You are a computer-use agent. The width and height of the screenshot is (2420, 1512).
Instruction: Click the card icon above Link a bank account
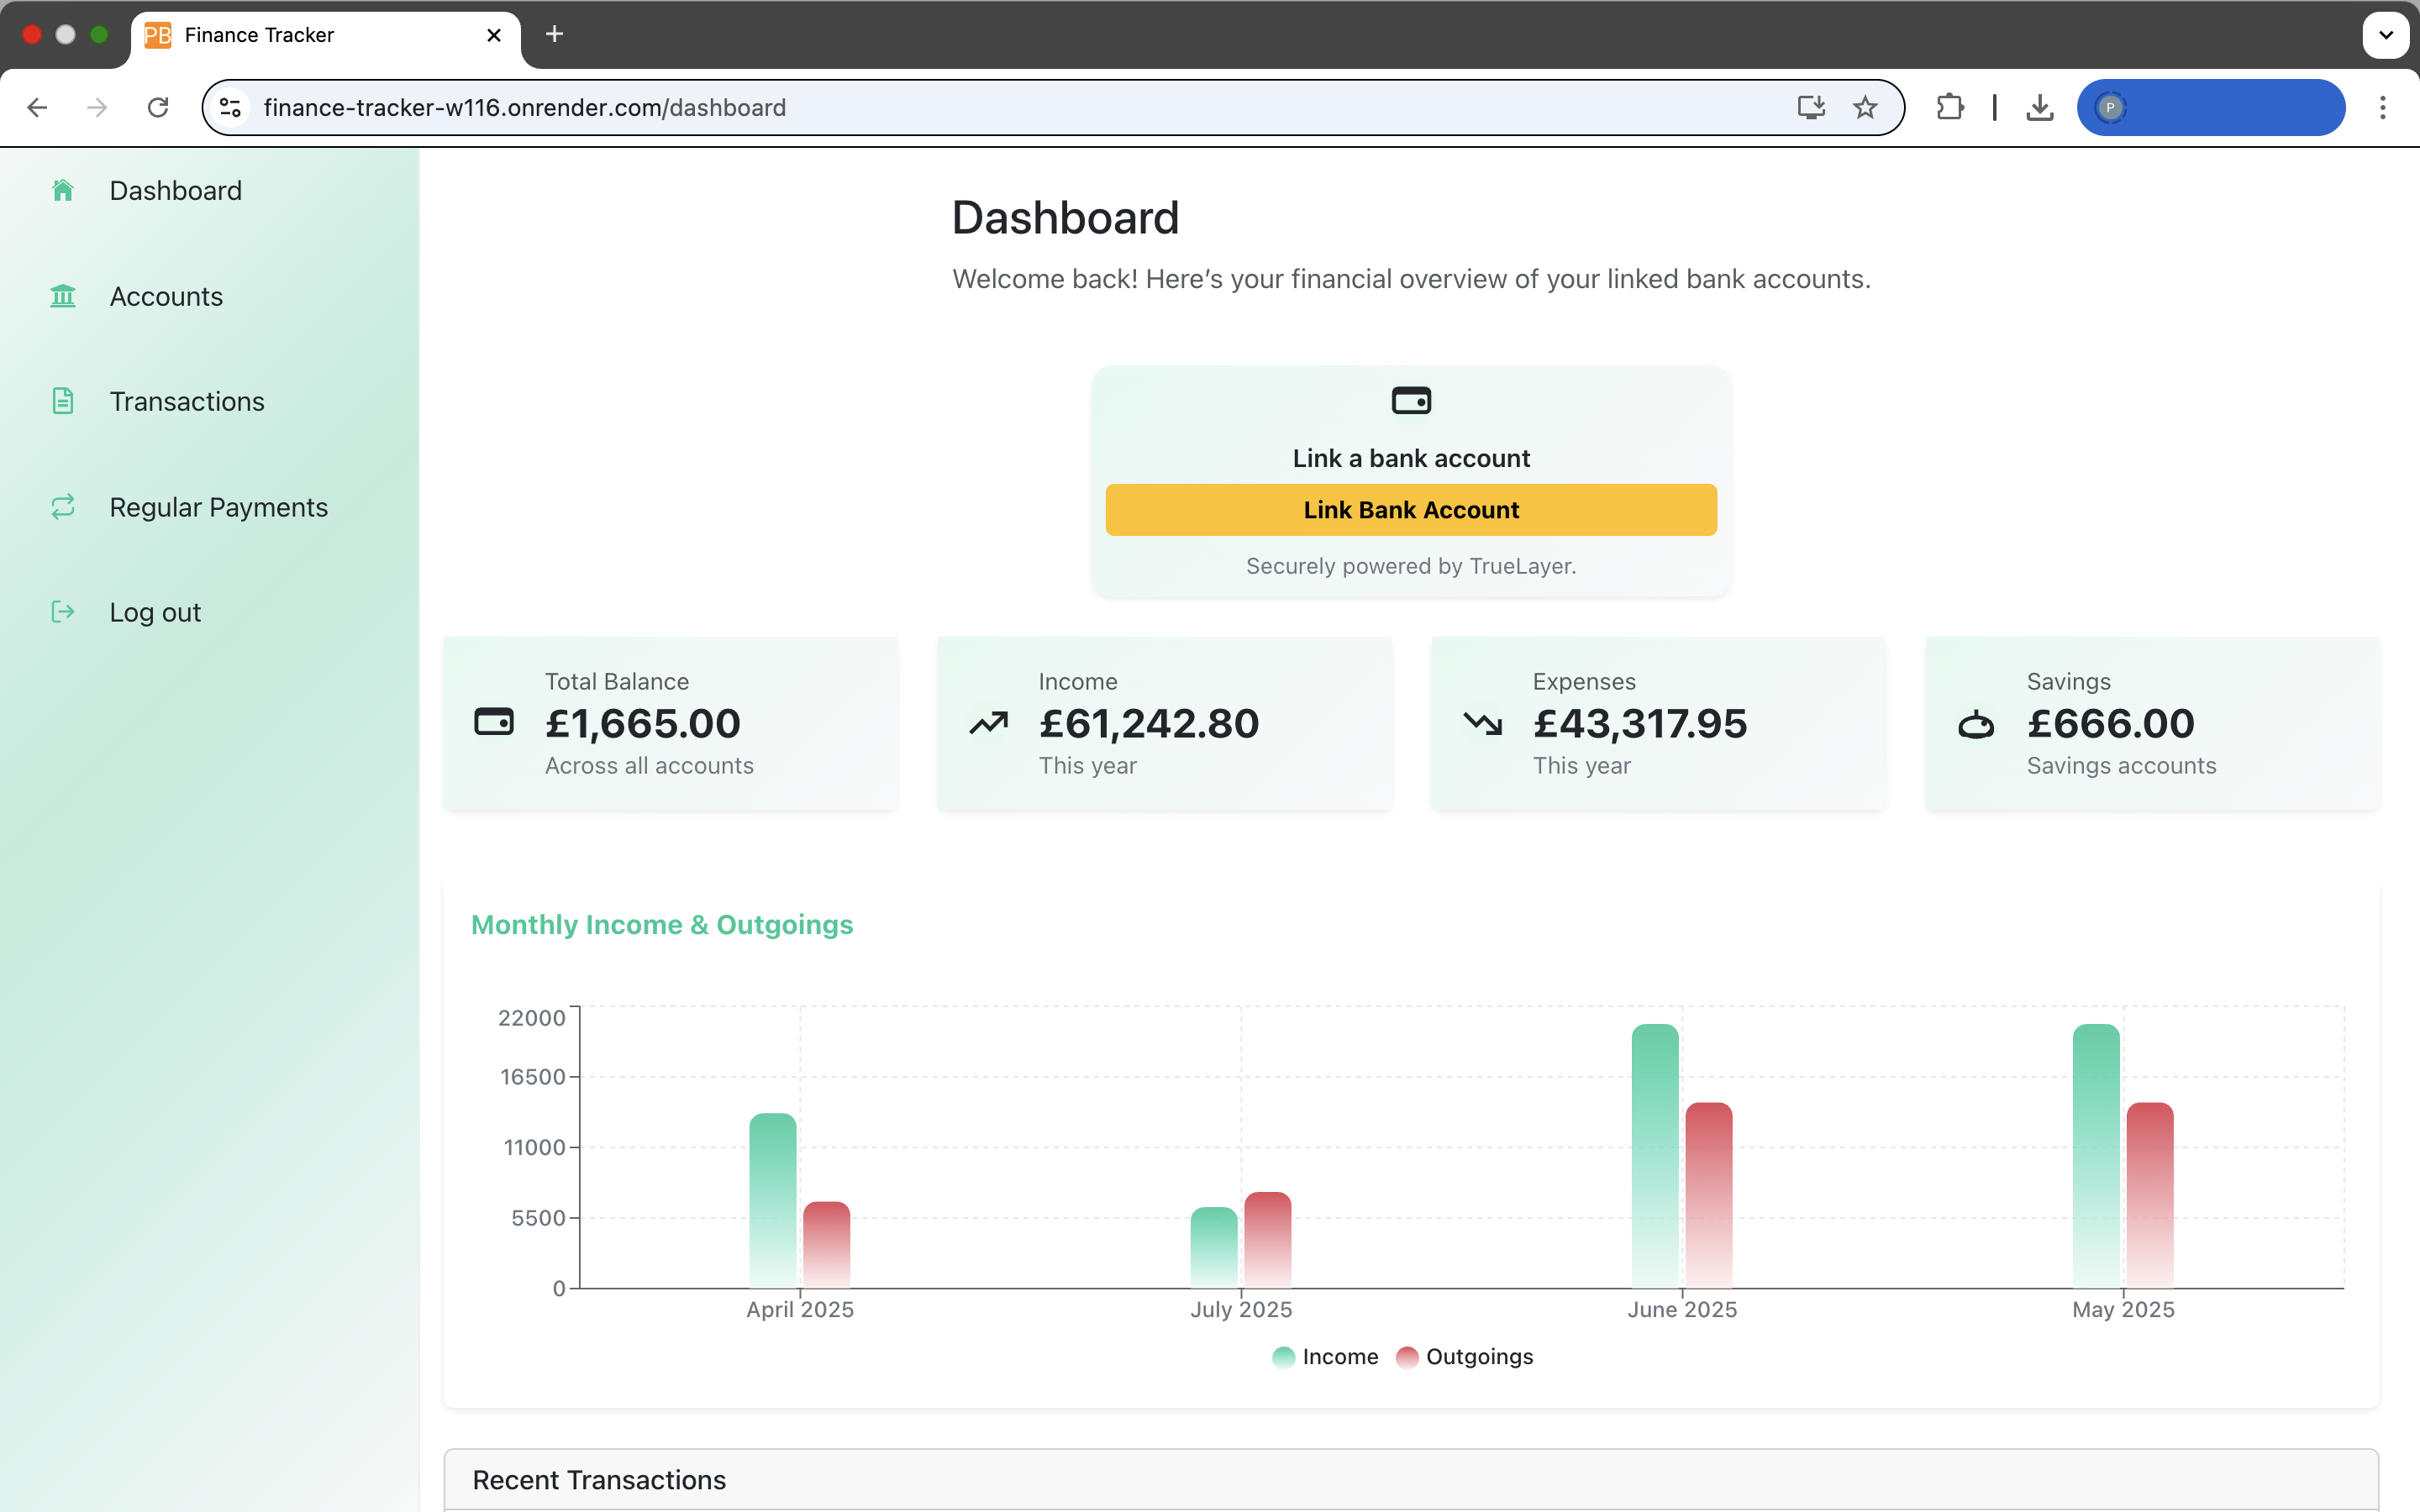[1410, 400]
